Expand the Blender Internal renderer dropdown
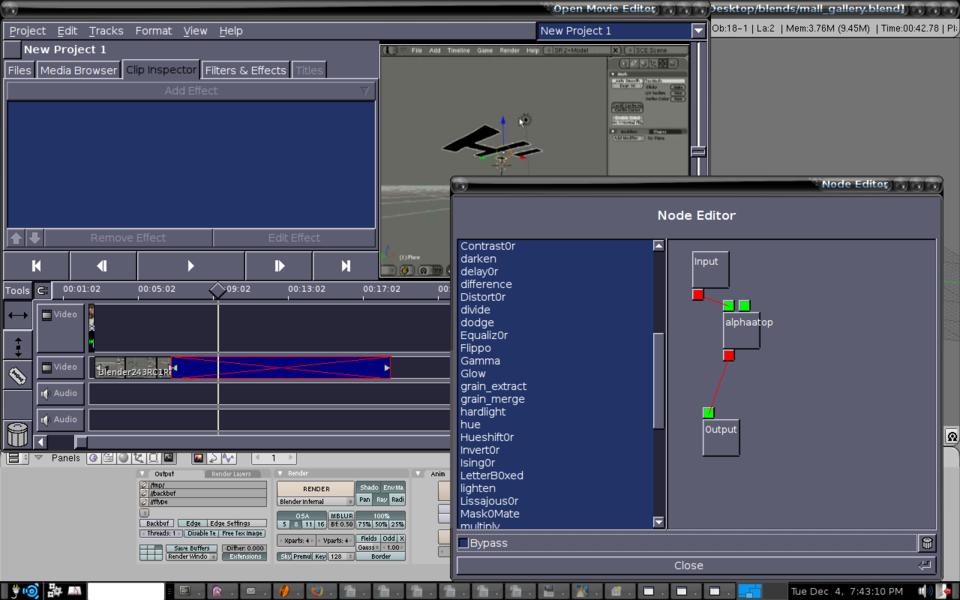960x600 pixels. tap(316, 501)
